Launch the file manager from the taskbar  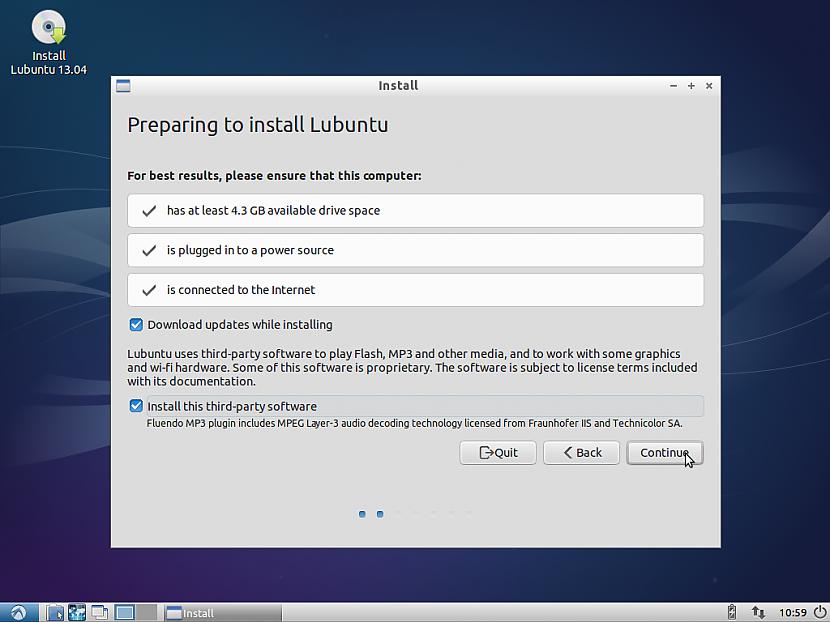tap(54, 612)
